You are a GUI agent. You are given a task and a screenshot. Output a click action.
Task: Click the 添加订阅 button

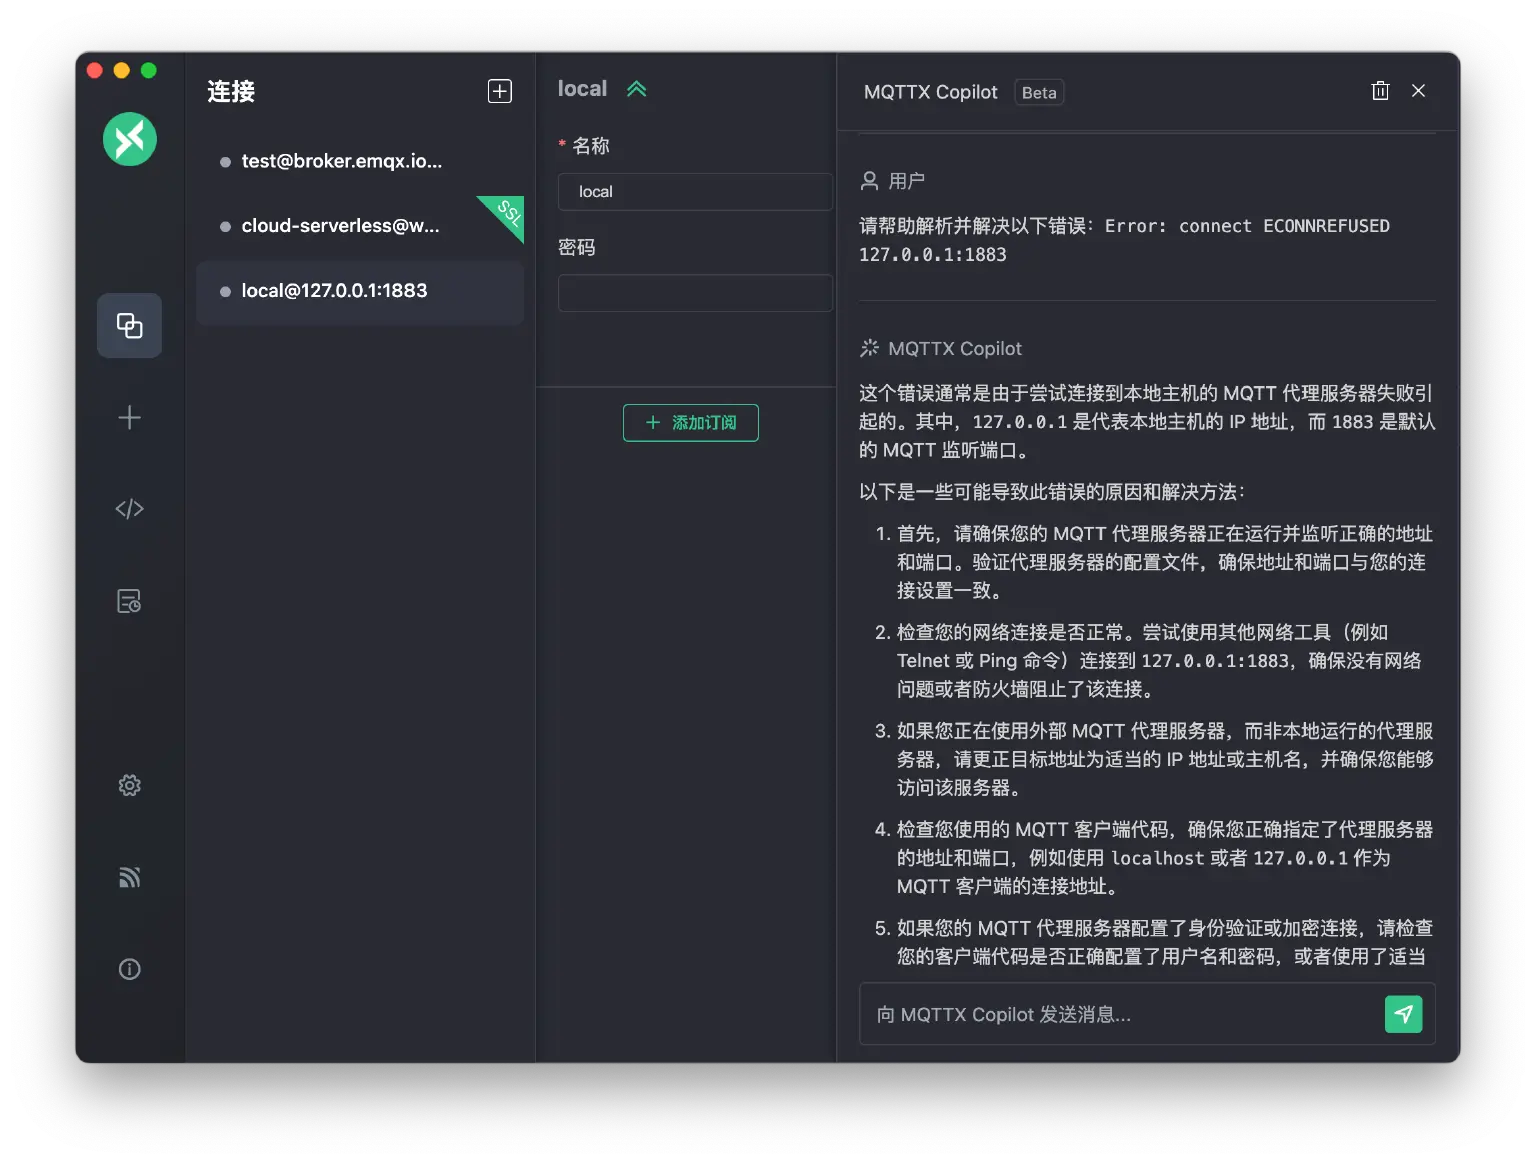click(690, 422)
